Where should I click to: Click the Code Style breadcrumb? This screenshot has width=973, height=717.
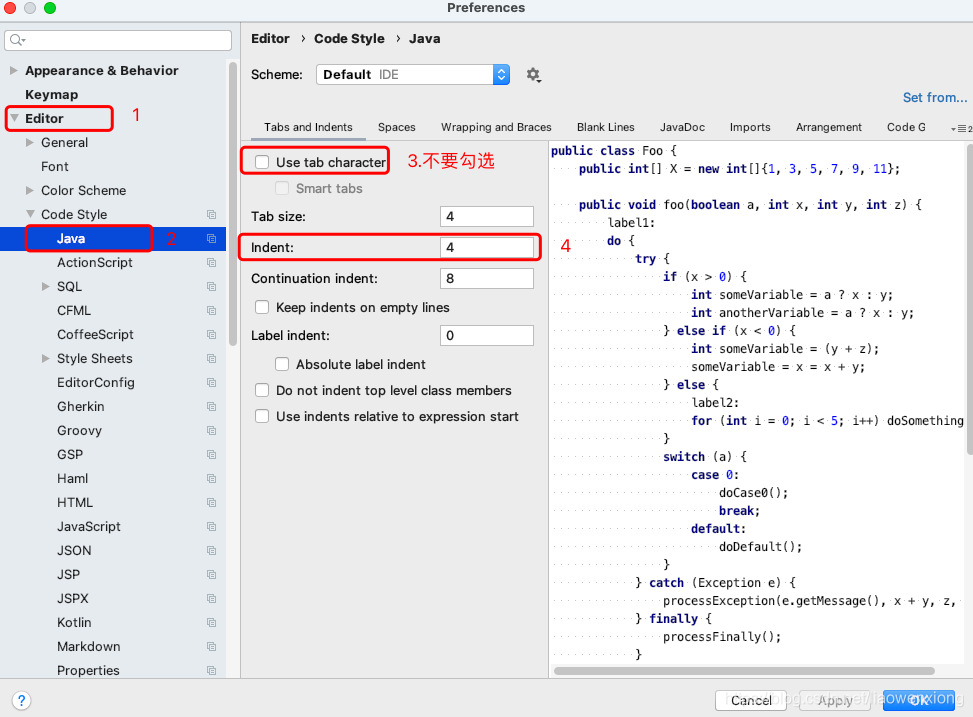pyautogui.click(x=349, y=38)
